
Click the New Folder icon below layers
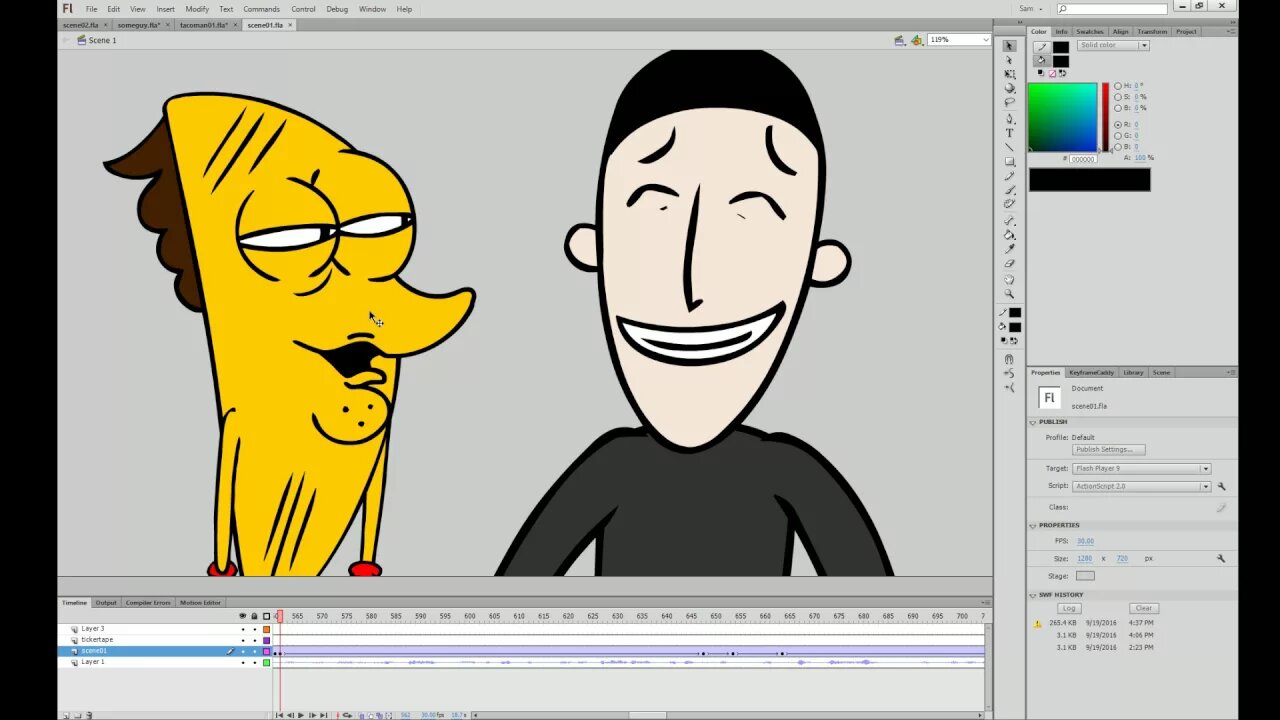(x=77, y=715)
